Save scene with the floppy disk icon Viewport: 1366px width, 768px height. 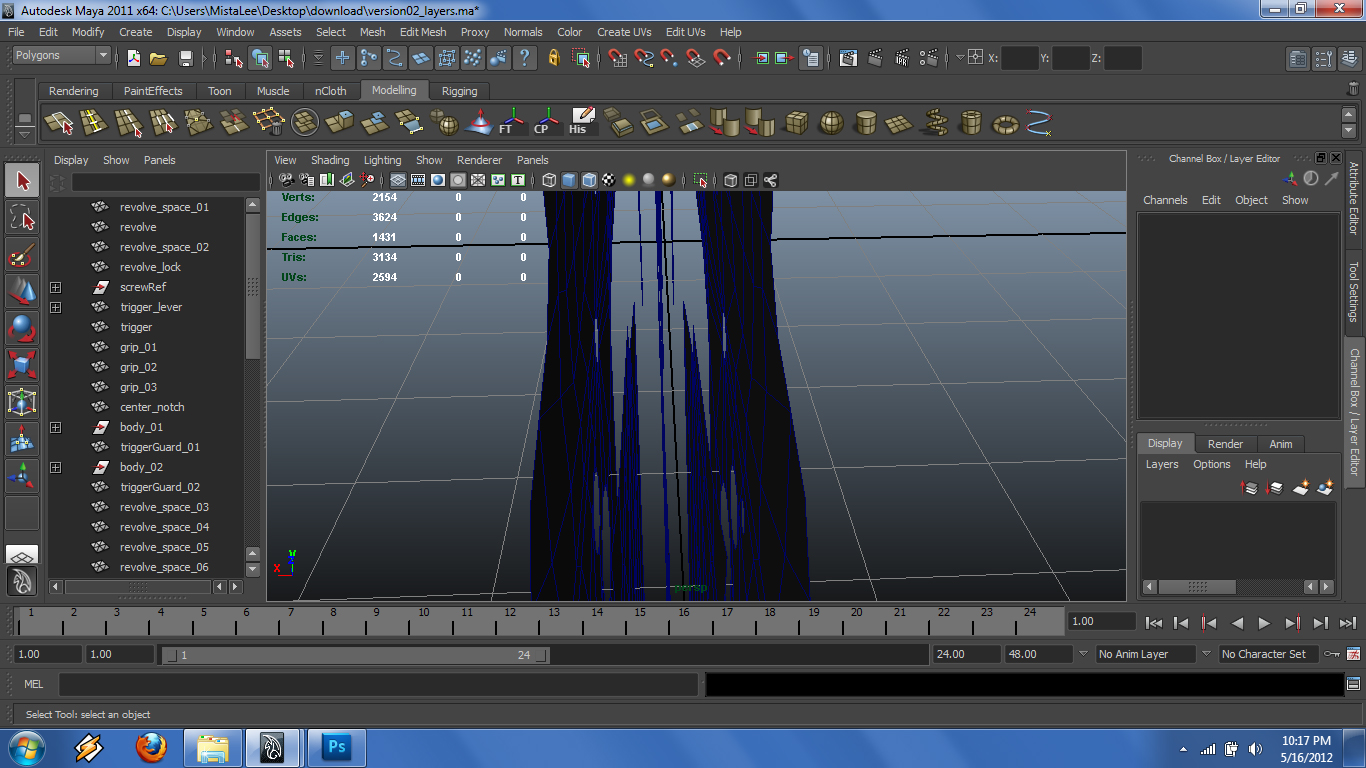tap(184, 58)
